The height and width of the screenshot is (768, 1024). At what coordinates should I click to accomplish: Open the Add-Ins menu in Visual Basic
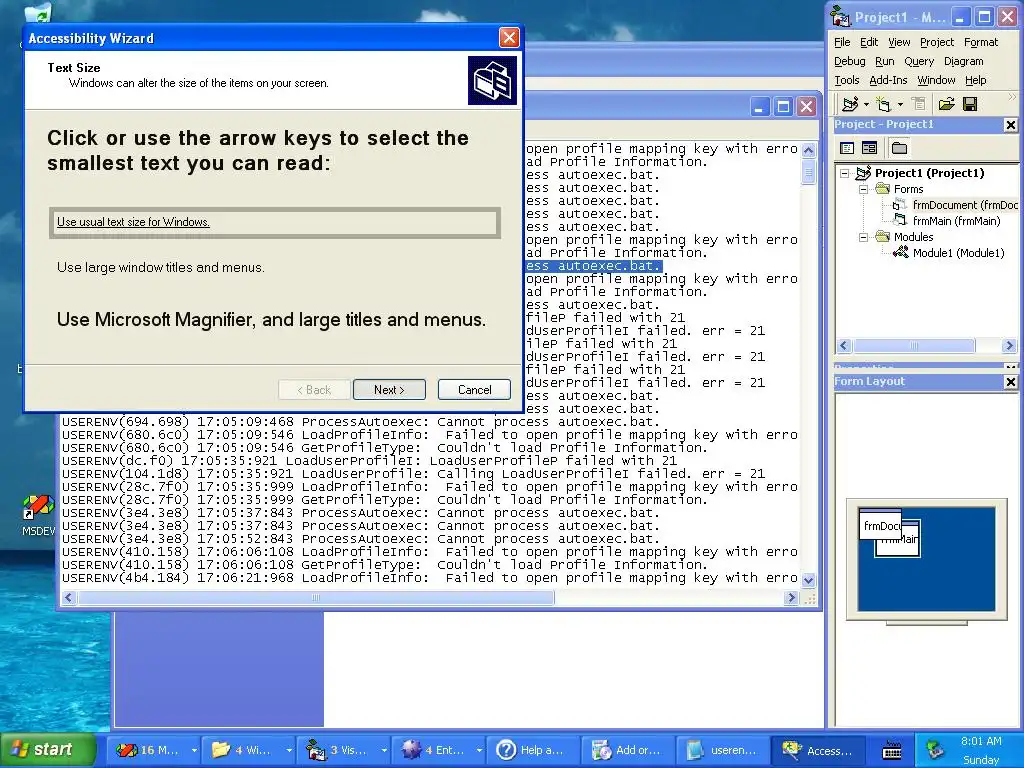[x=888, y=80]
